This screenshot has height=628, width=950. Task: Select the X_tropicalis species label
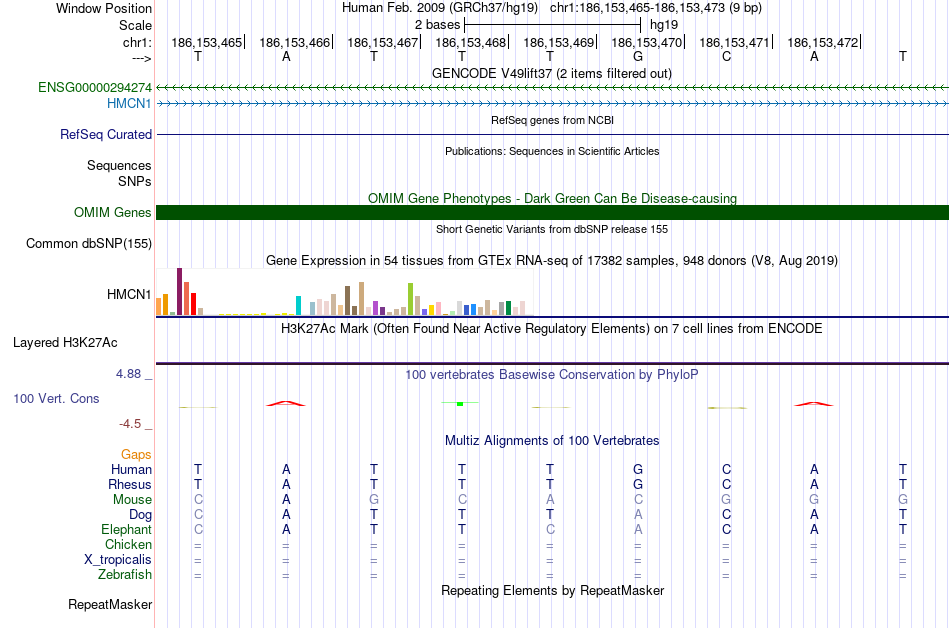coord(118,560)
